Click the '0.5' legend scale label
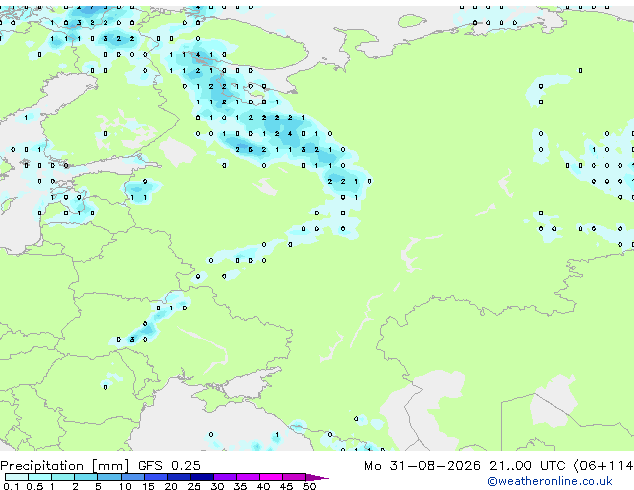The width and height of the screenshot is (634, 490). 35,486
